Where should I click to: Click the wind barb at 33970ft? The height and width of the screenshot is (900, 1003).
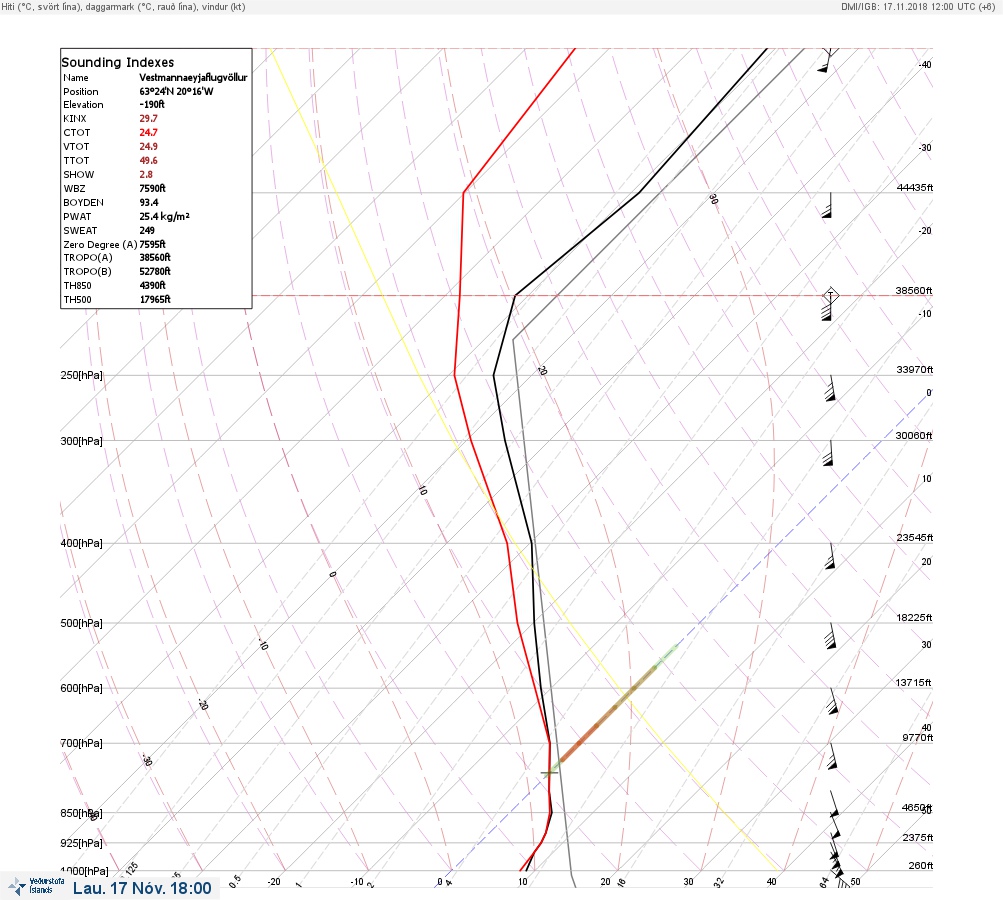830,388
